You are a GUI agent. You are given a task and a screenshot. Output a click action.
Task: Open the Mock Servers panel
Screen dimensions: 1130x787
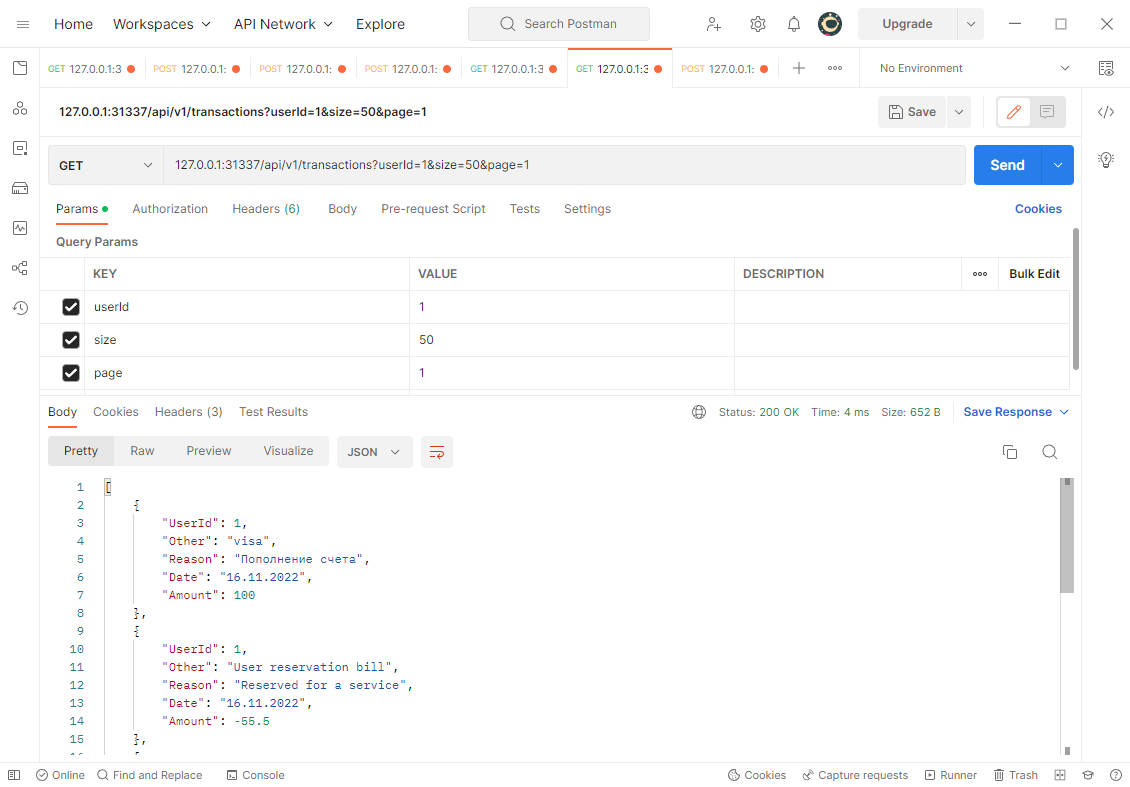pos(20,186)
